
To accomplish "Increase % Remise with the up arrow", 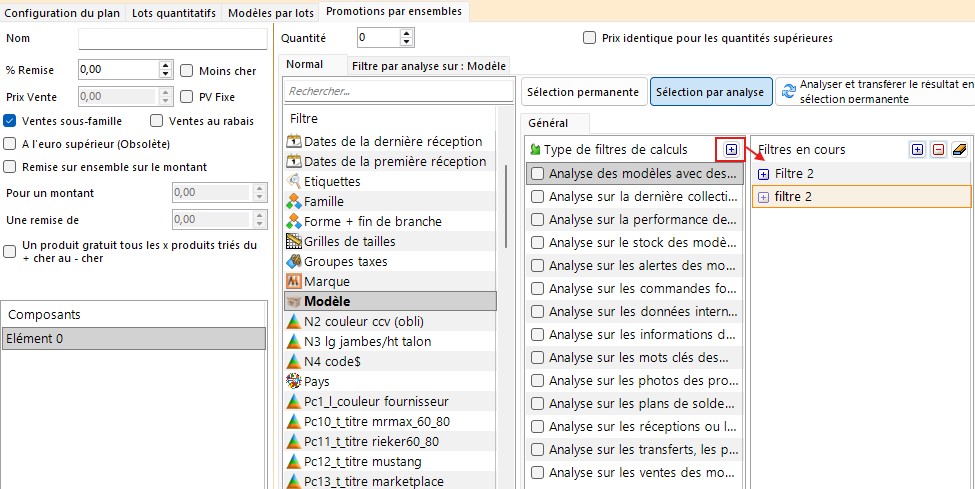I will [165, 65].
